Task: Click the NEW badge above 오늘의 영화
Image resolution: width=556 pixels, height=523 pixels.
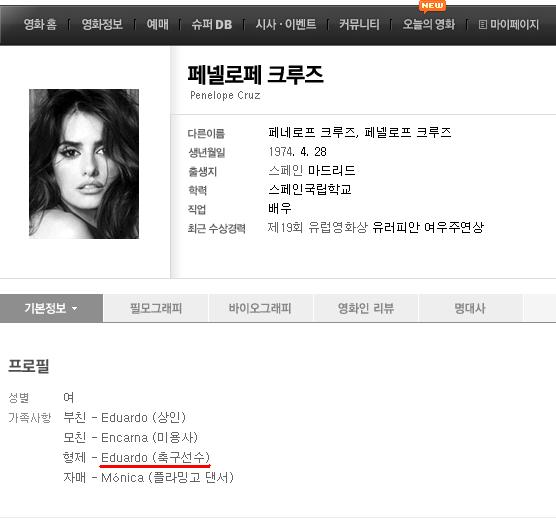Action: point(432,6)
